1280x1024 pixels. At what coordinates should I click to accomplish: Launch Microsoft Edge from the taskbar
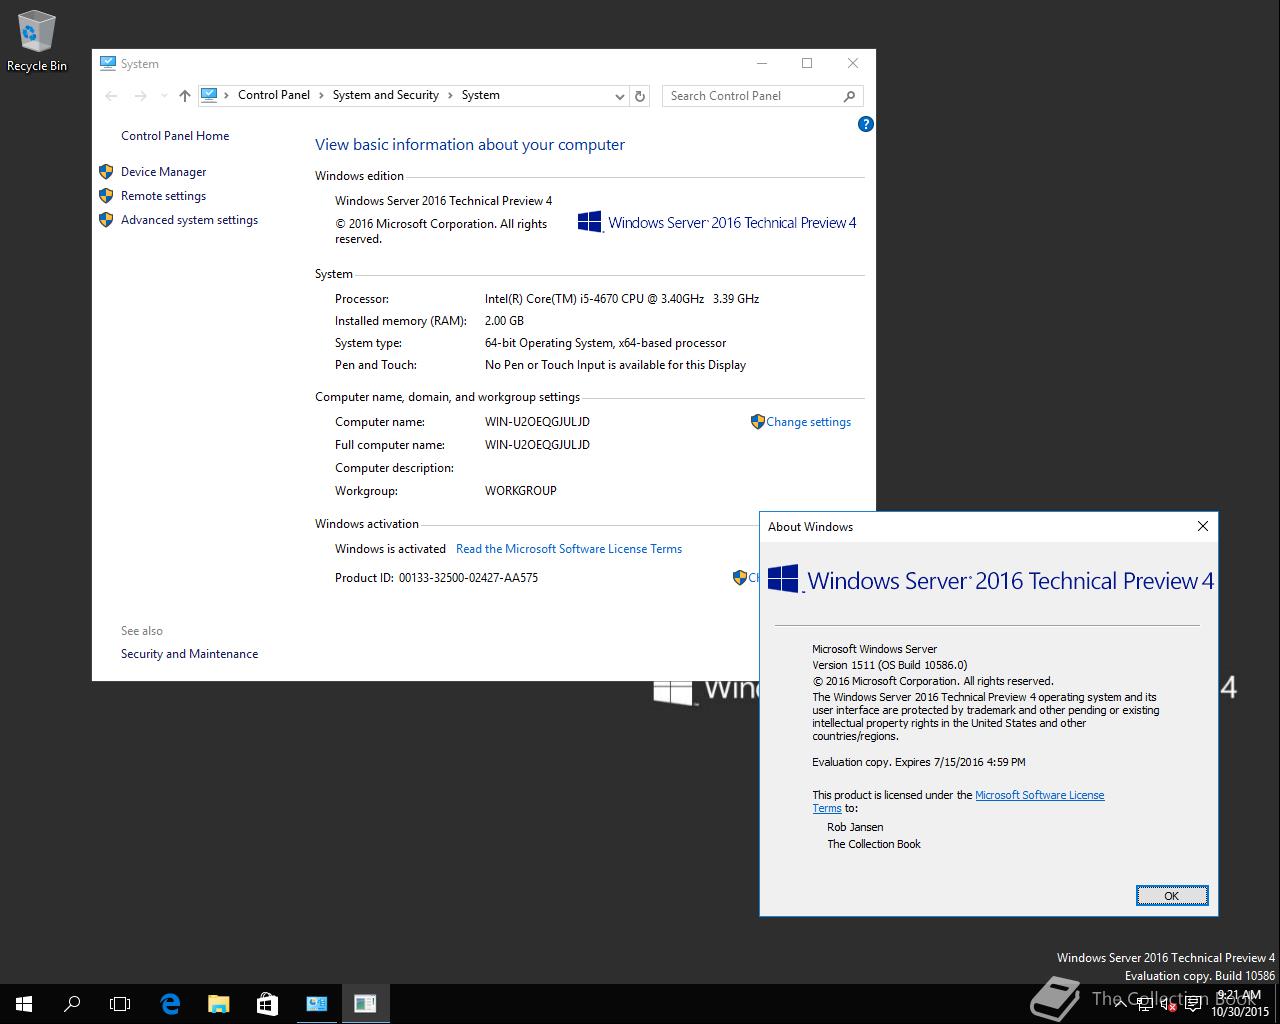pos(170,1003)
